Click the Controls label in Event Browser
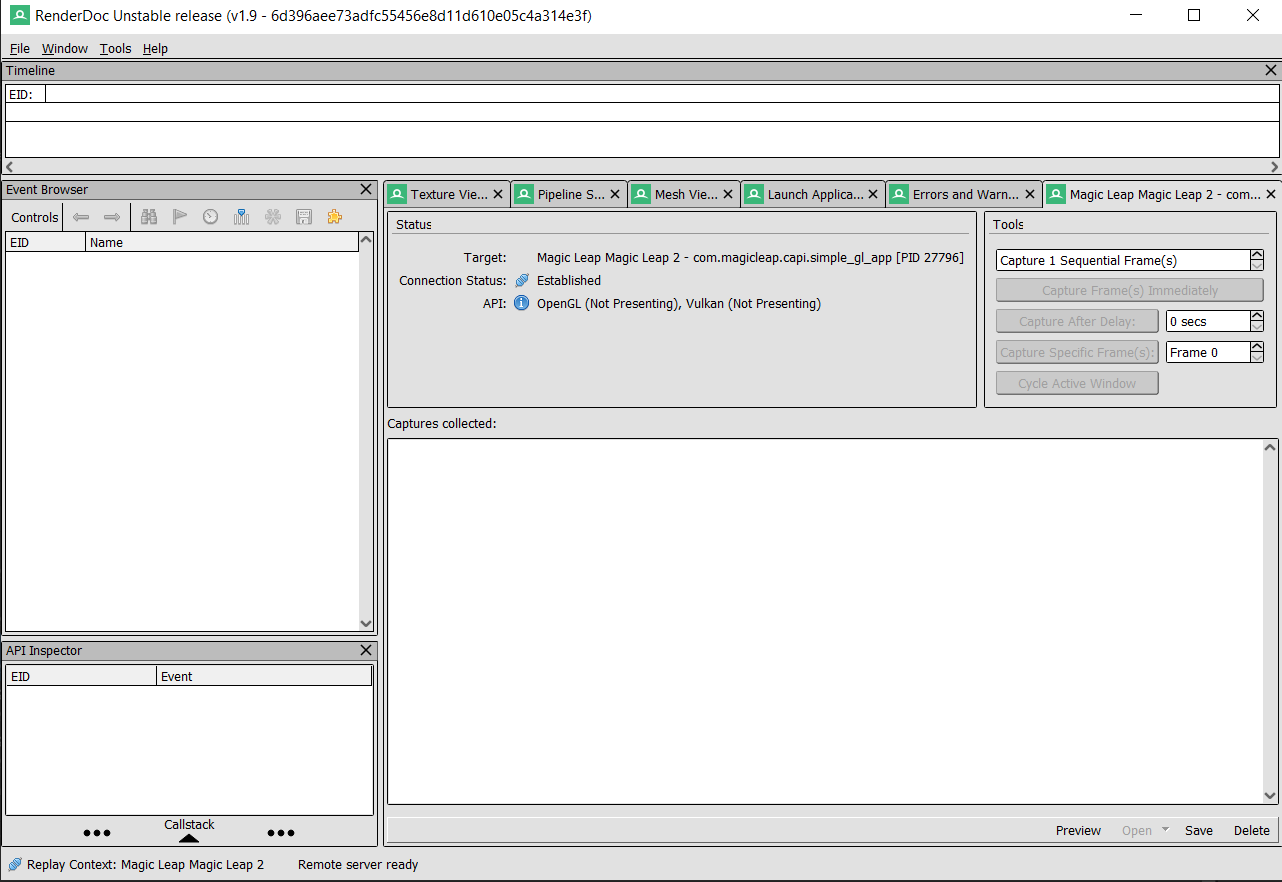 click(35, 217)
